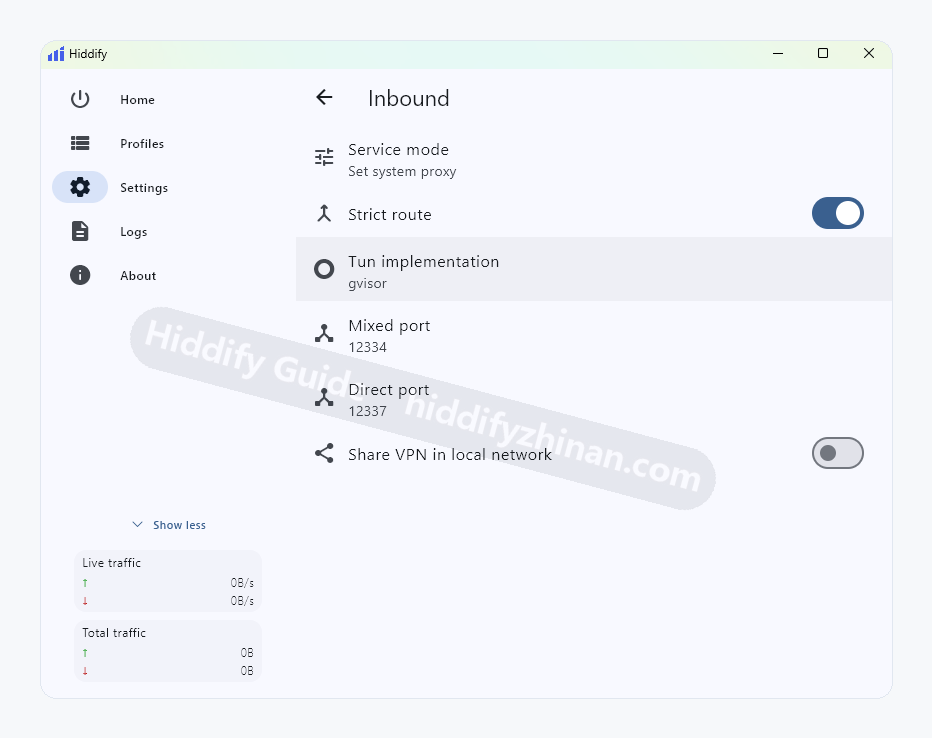This screenshot has height=738, width=932.
Task: Click the Service mode sliders icon
Action: tap(324, 157)
